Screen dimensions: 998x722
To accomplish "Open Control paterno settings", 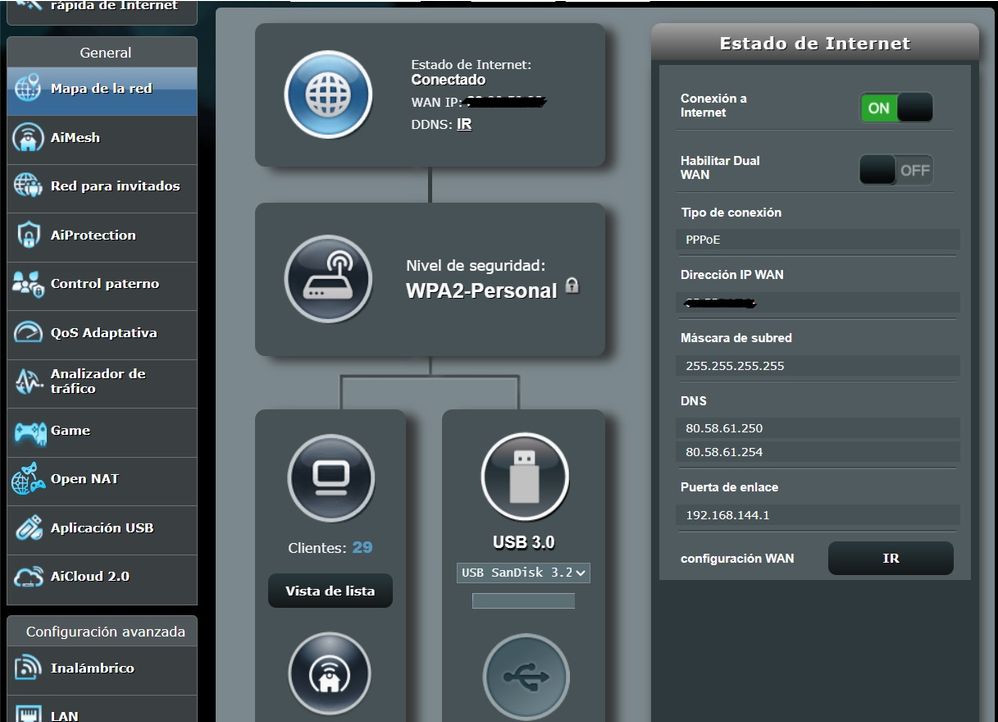I will pyautogui.click(x=102, y=284).
